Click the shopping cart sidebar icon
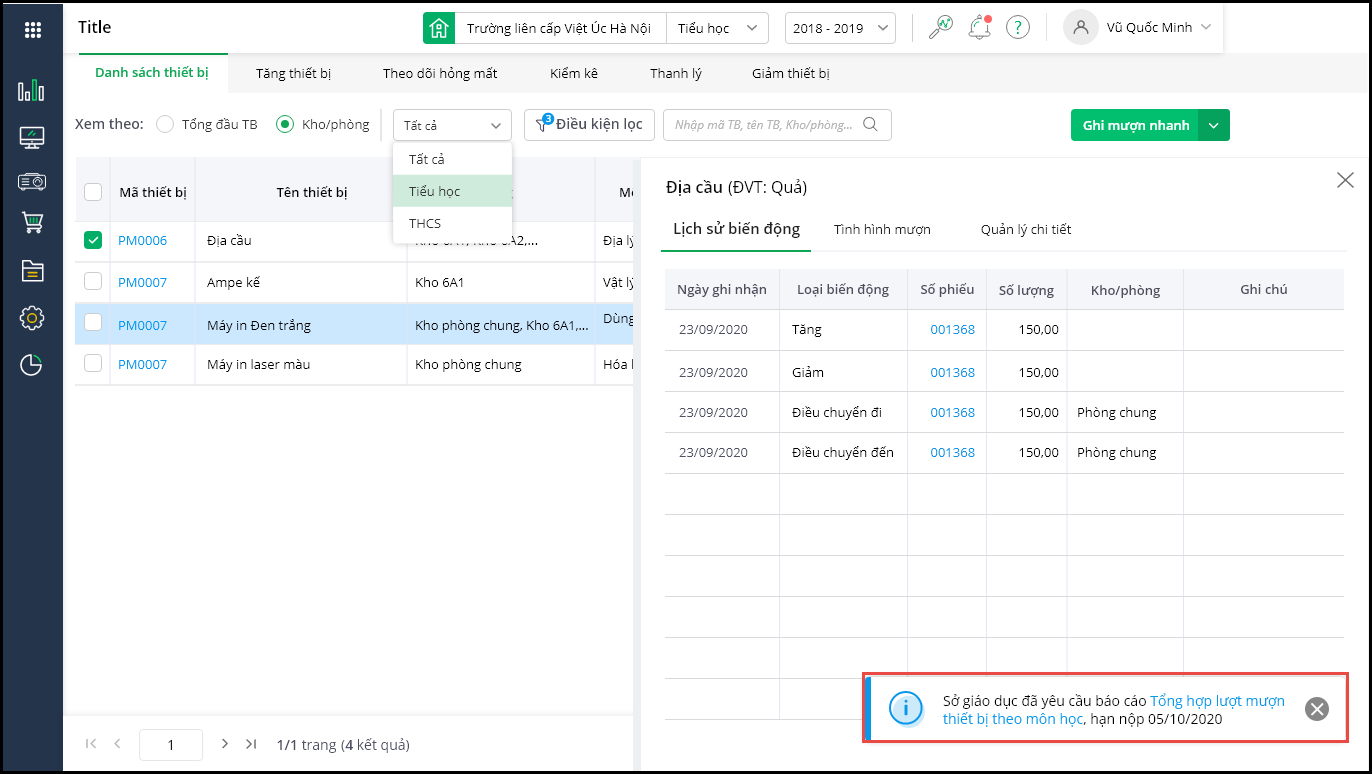Image resolution: width=1372 pixels, height=774 pixels. [x=32, y=223]
